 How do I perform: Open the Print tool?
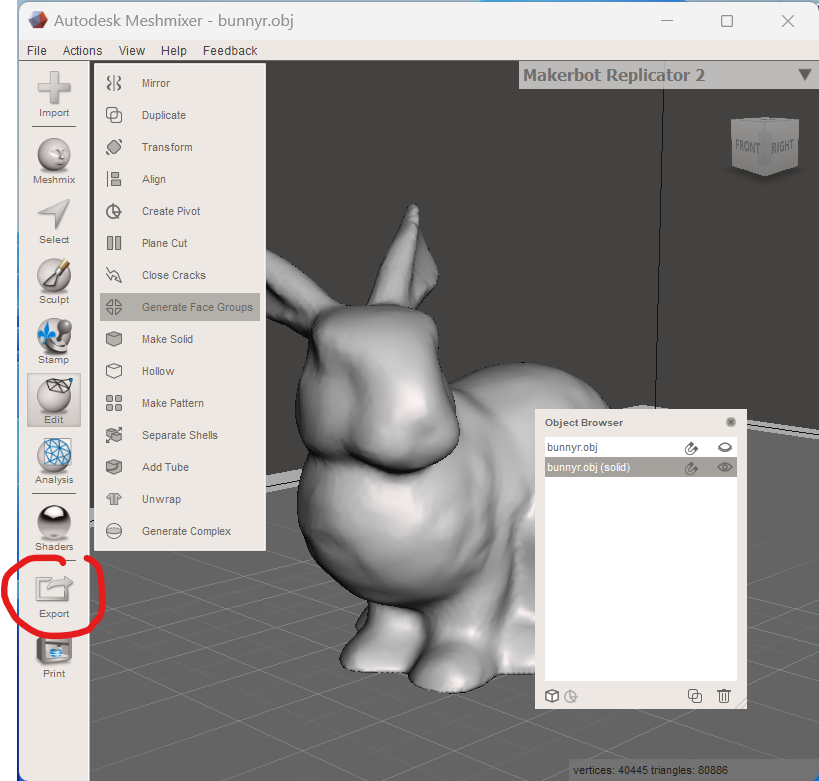click(x=54, y=653)
